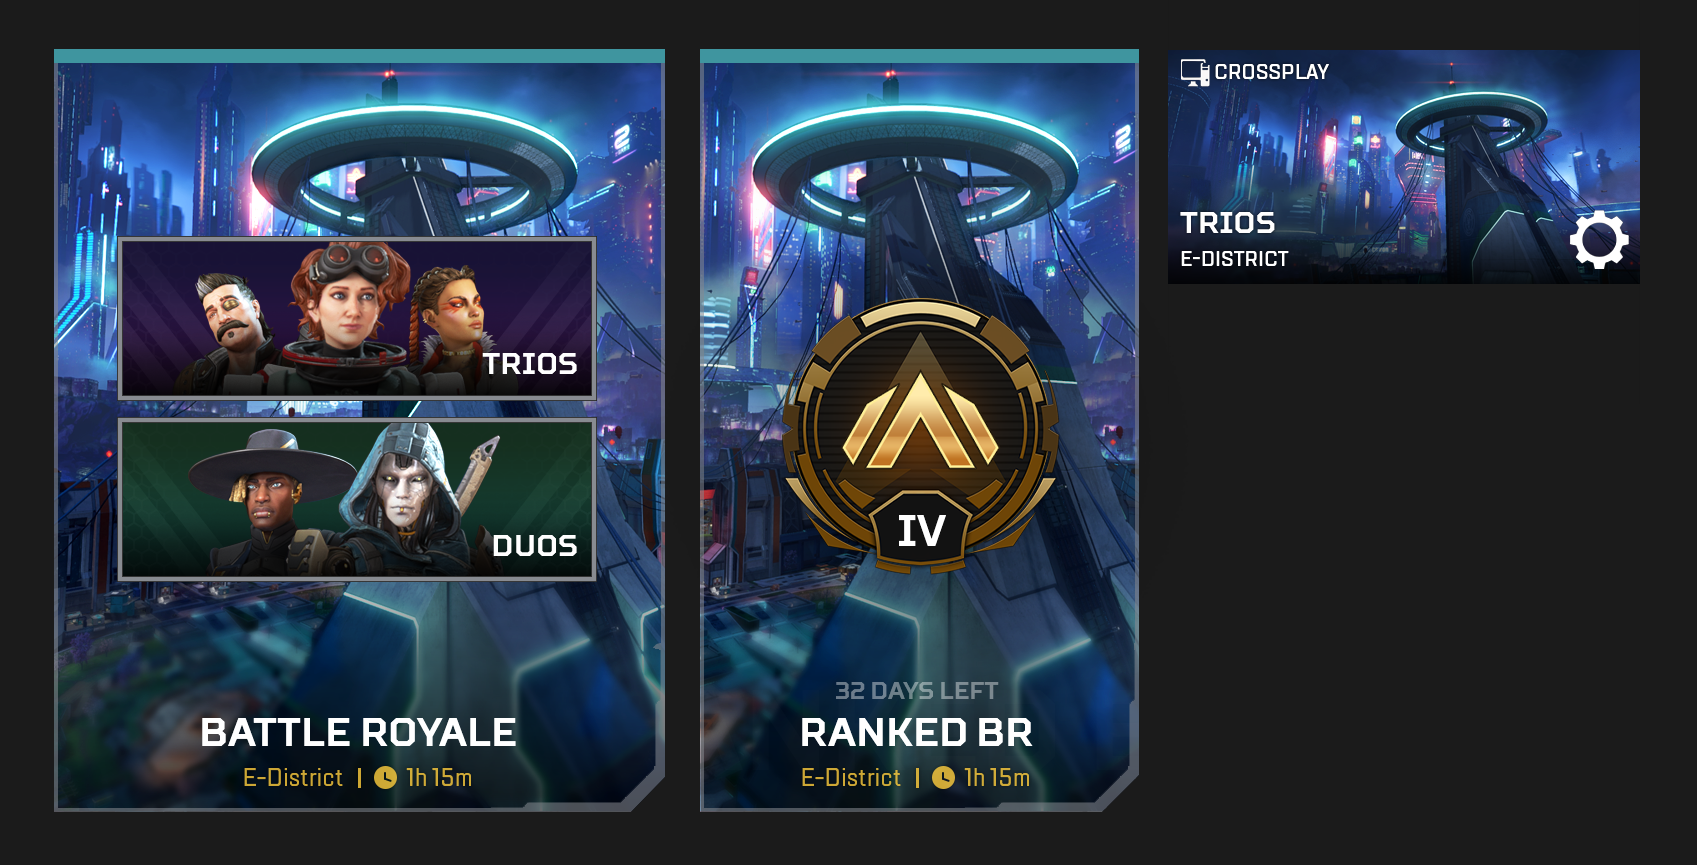Screen dimensions: 1697x865
Task: Select the IV tier emblem plate
Action: click(921, 531)
